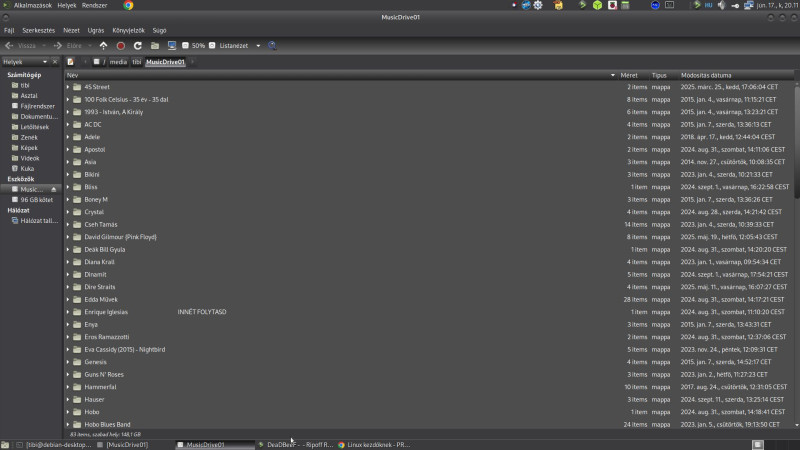Open the green cube tray icon
Screen dimensions: 800x450
(597, 5)
